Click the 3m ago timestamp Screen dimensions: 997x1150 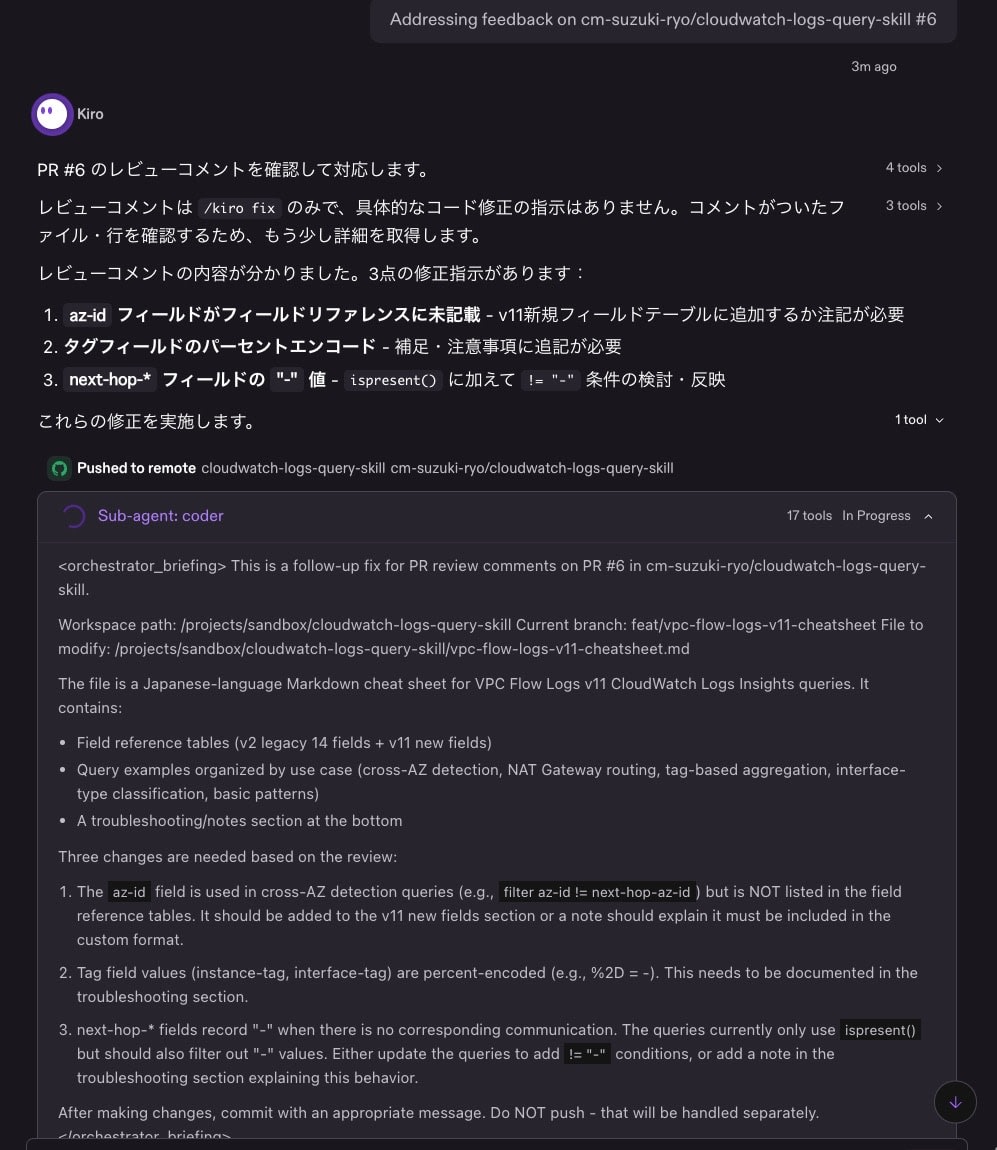[x=873, y=67]
